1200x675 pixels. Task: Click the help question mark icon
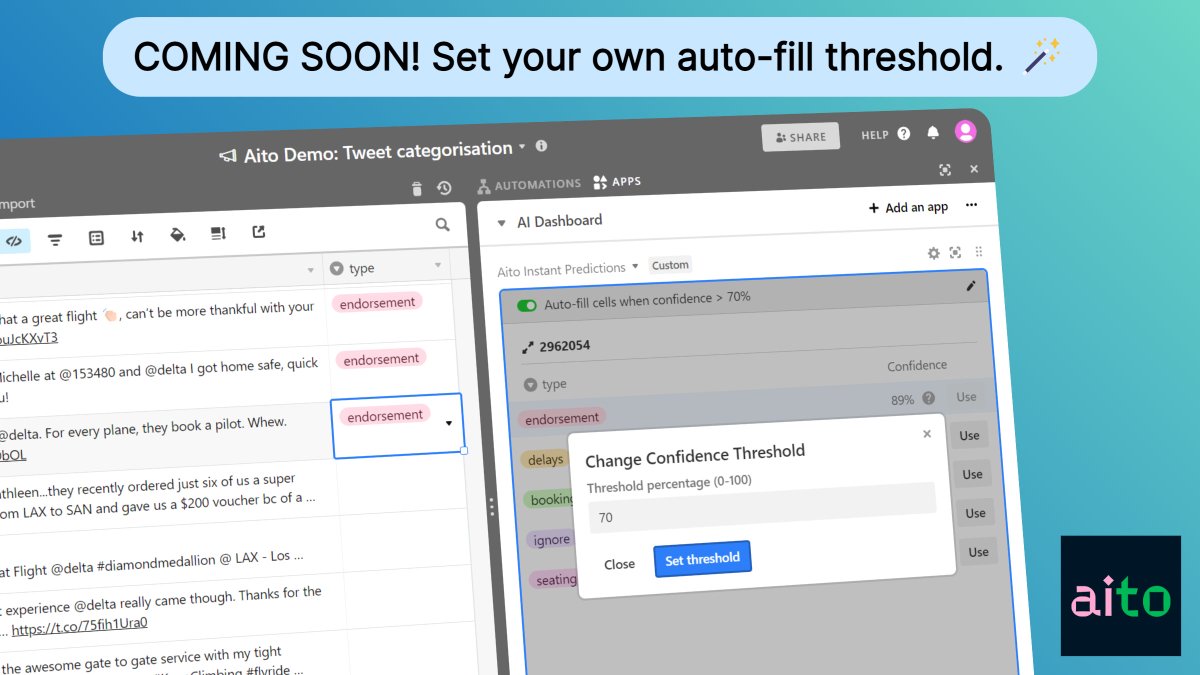click(904, 133)
